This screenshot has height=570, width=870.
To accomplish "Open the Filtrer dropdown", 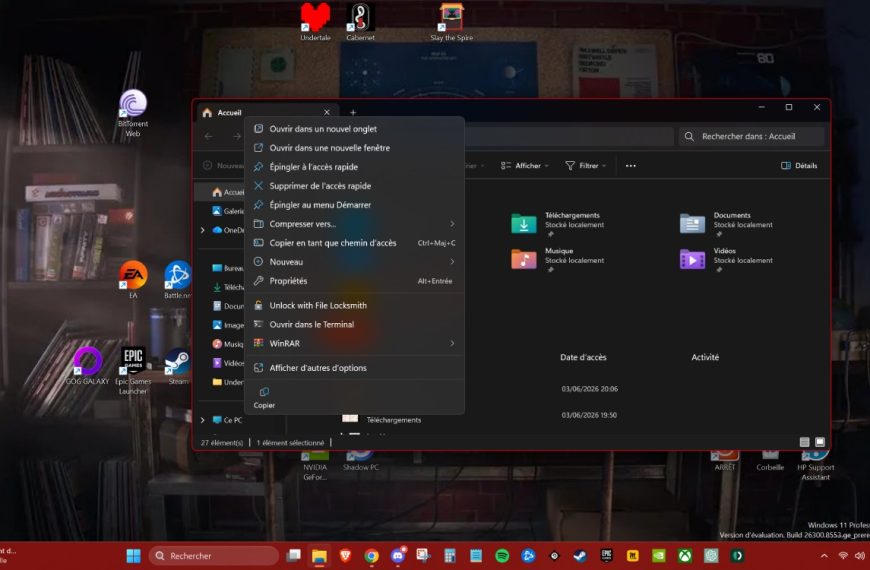I will (x=585, y=165).
